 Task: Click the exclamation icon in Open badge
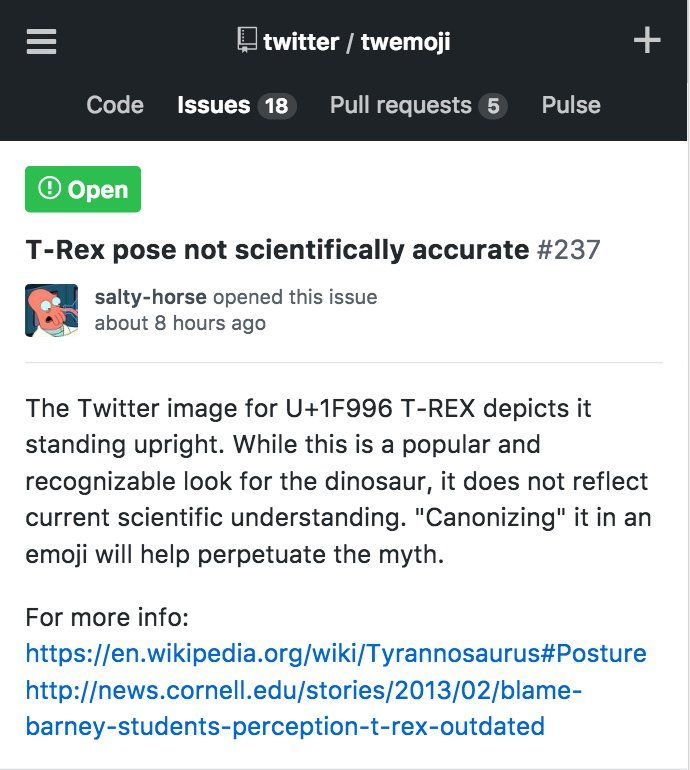coord(49,189)
